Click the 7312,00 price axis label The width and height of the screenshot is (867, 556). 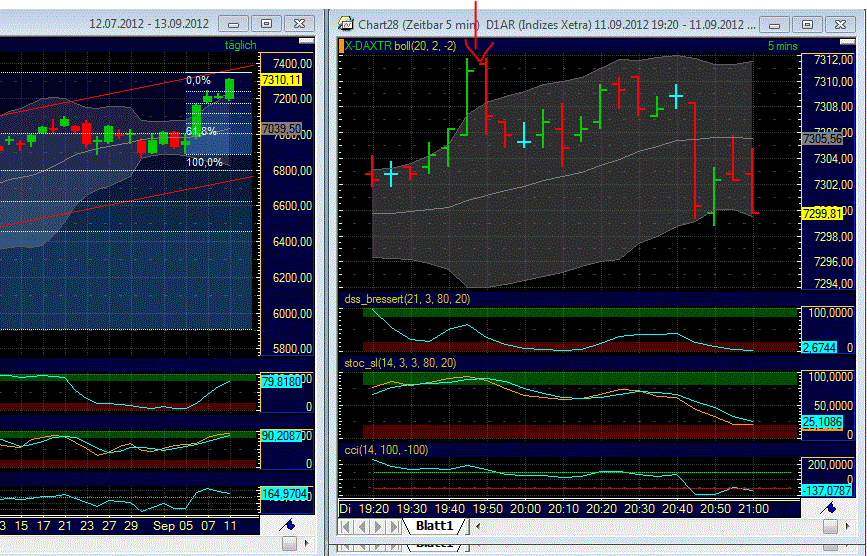834,60
